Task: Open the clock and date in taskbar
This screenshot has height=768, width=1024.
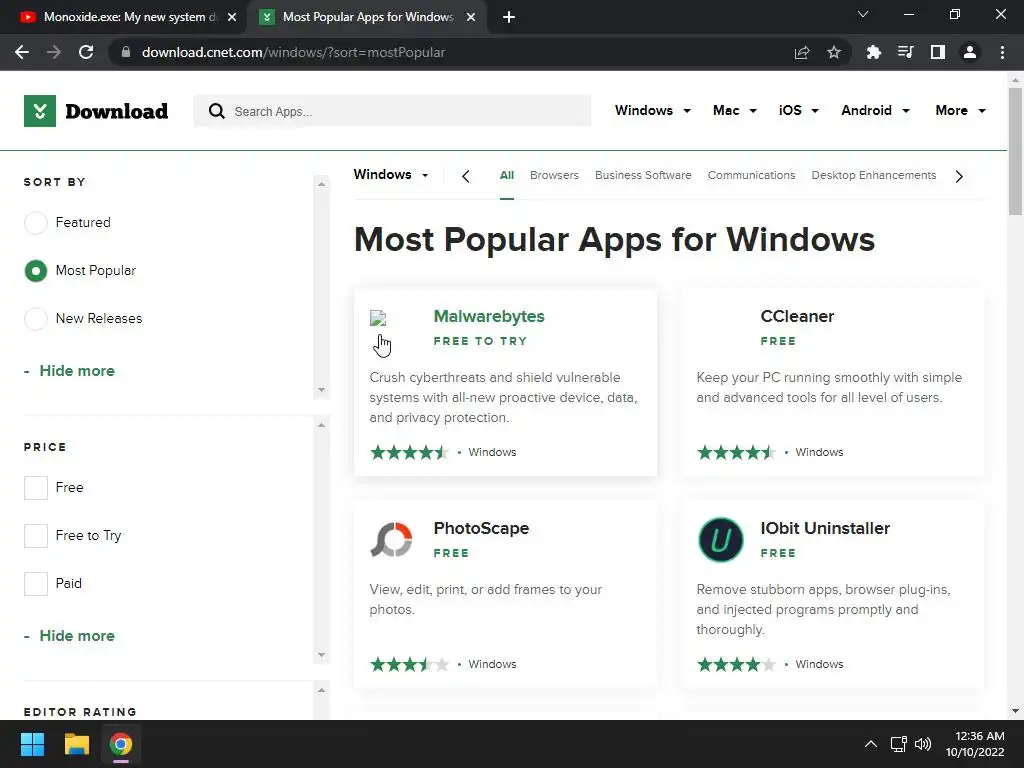Action: [975, 744]
